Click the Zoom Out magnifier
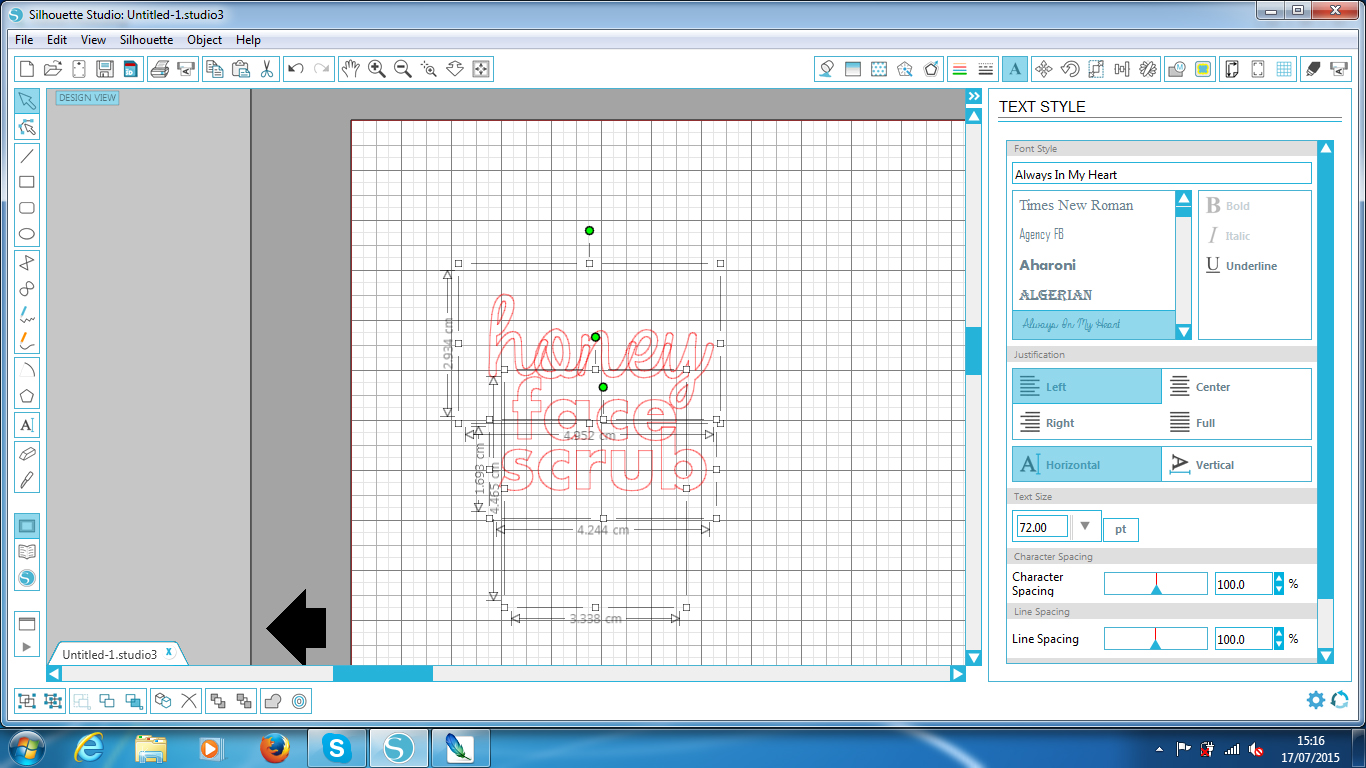1366x768 pixels. 402,69
